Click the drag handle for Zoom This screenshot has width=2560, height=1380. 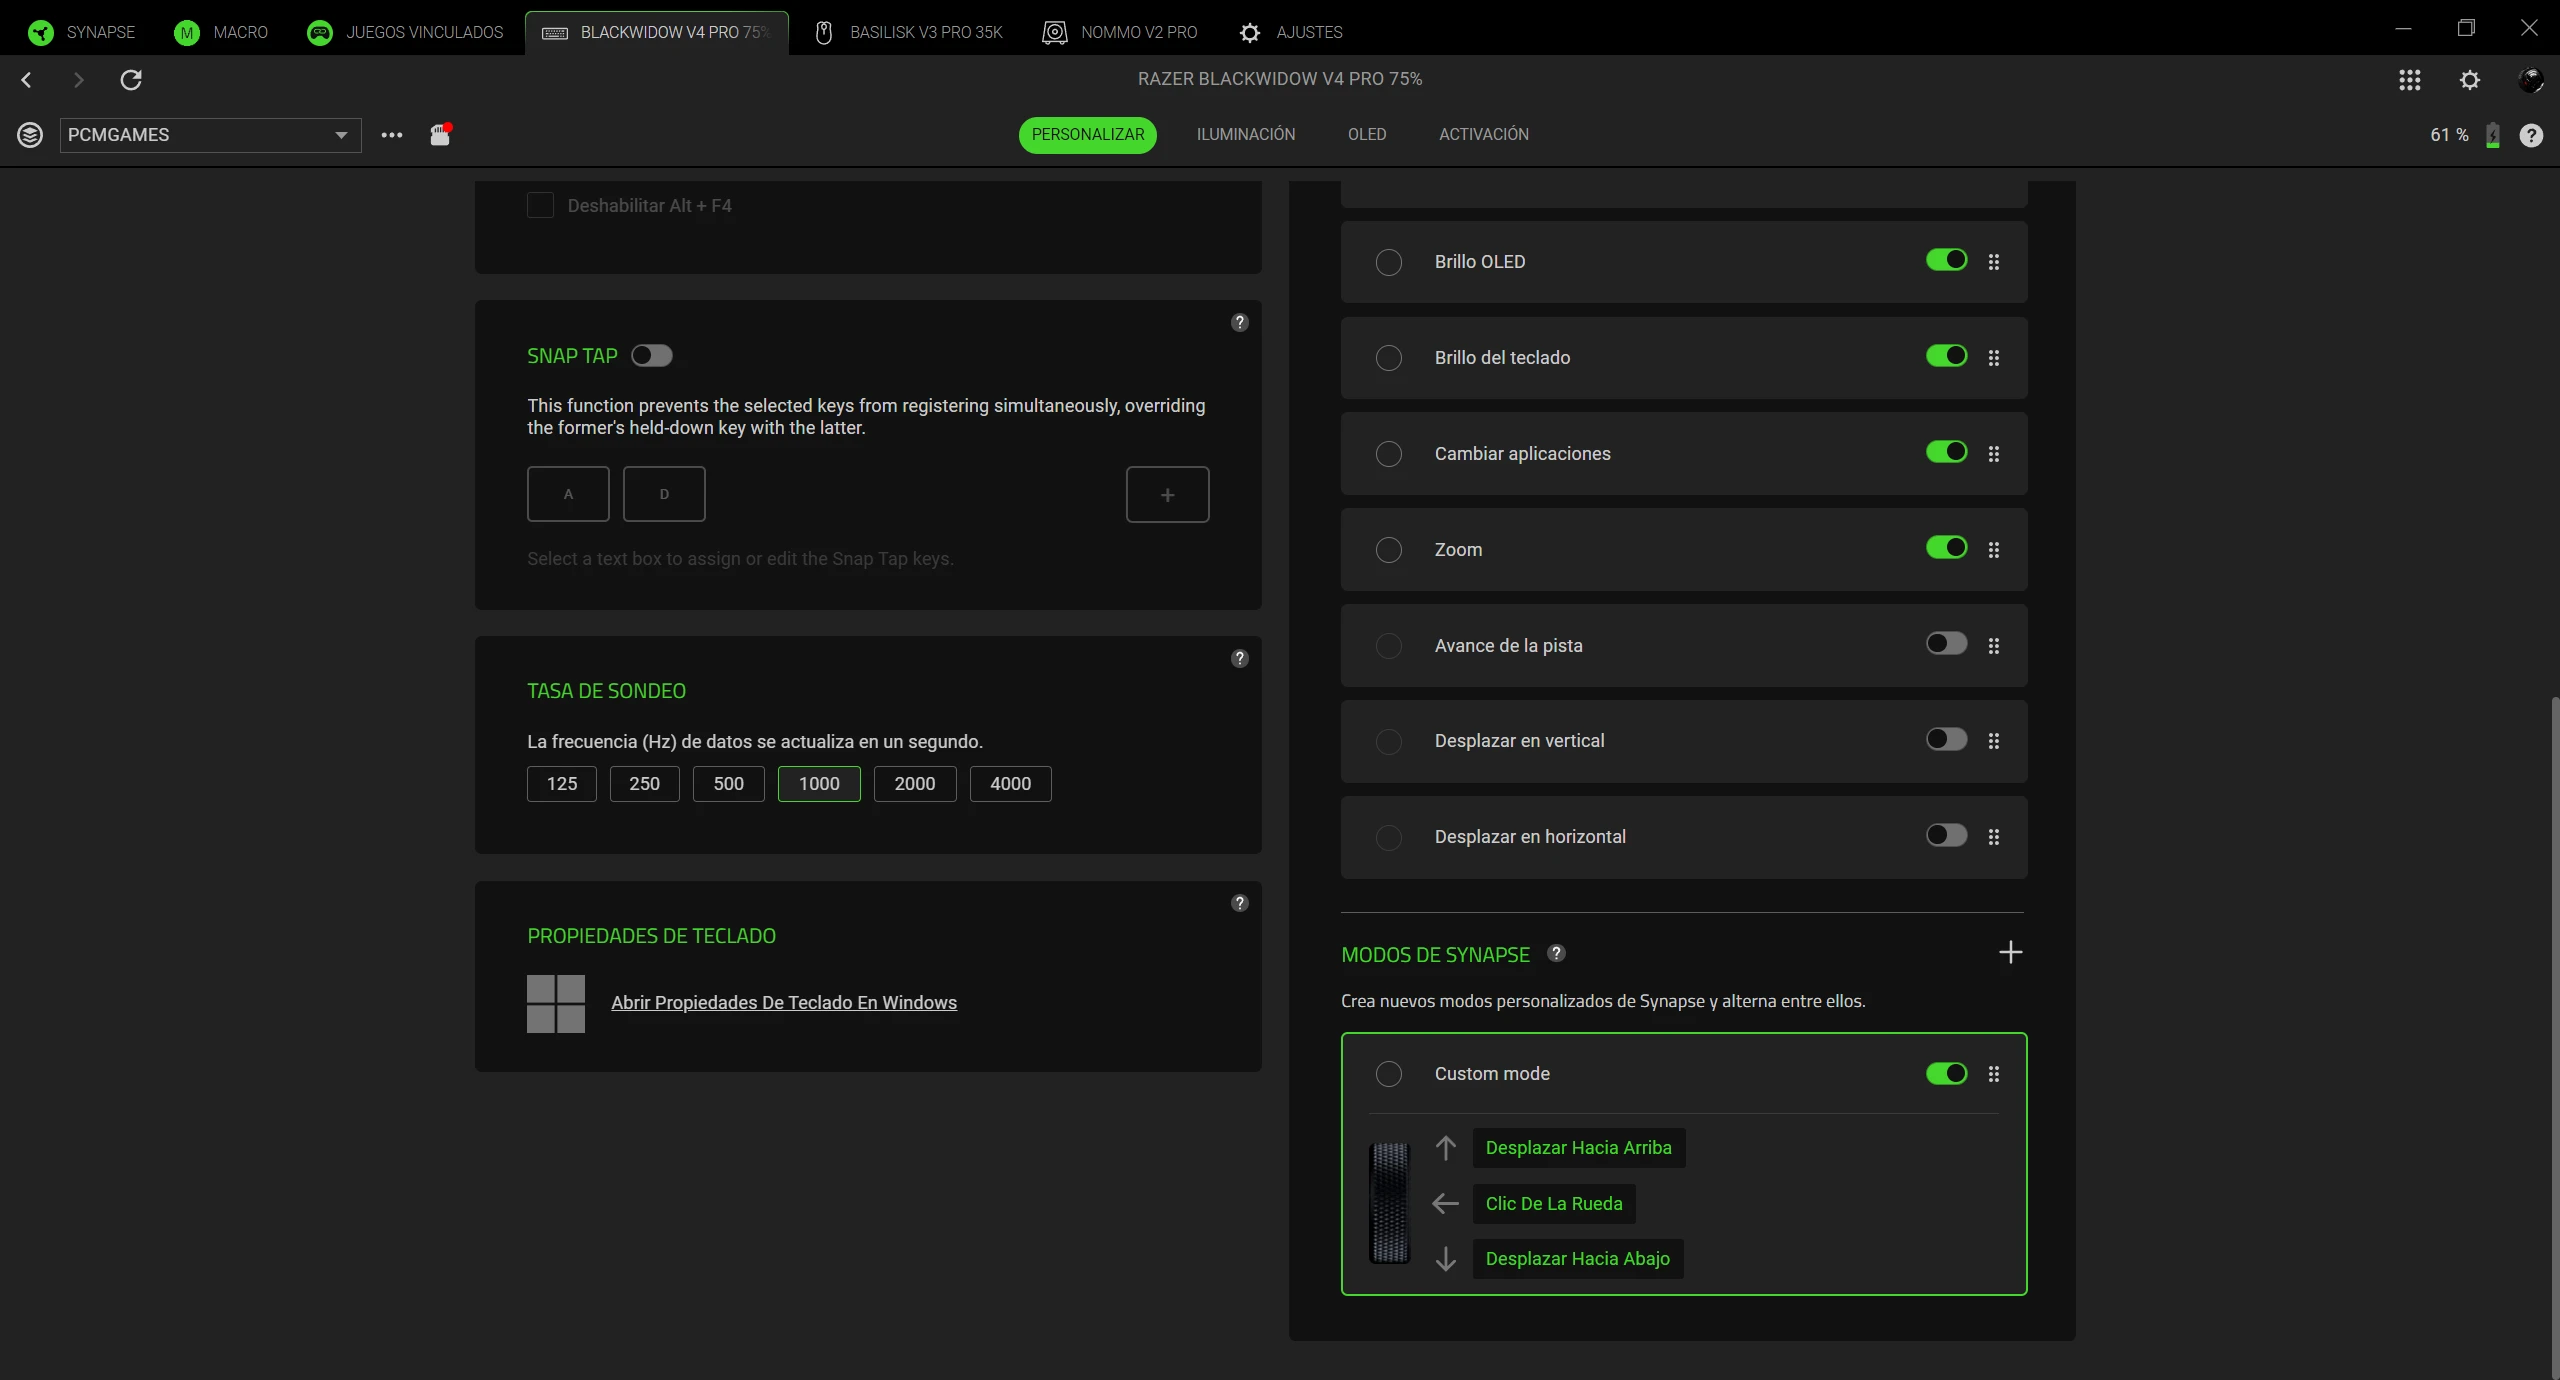(x=1994, y=550)
